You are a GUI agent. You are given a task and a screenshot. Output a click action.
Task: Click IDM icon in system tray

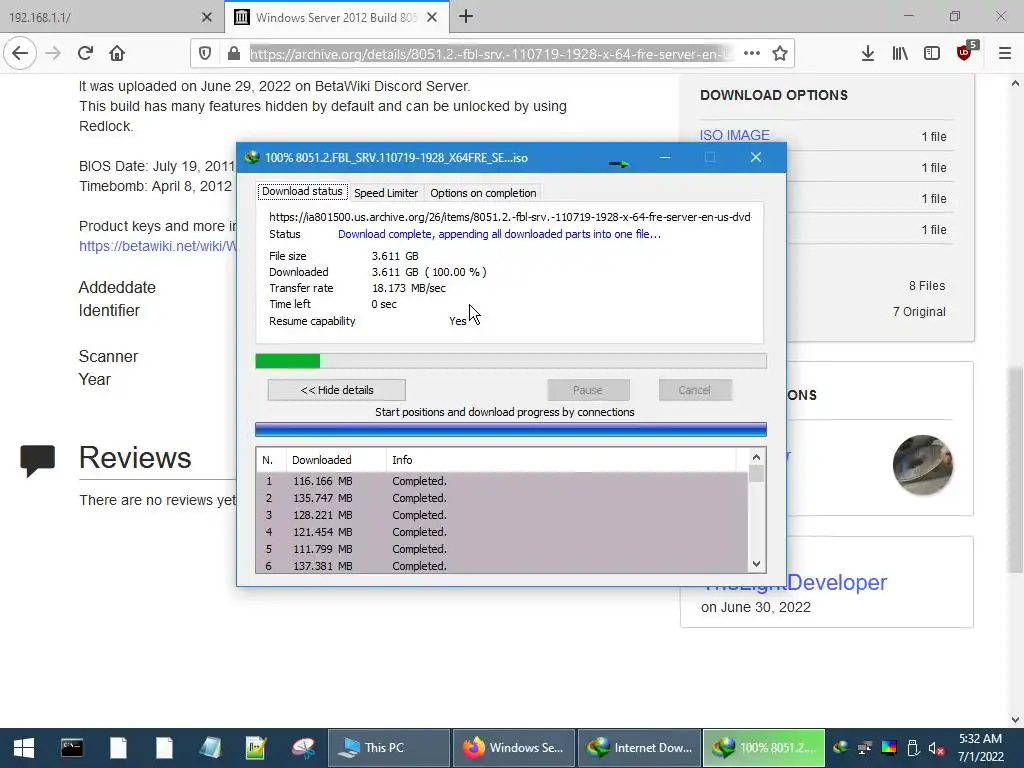[841, 748]
